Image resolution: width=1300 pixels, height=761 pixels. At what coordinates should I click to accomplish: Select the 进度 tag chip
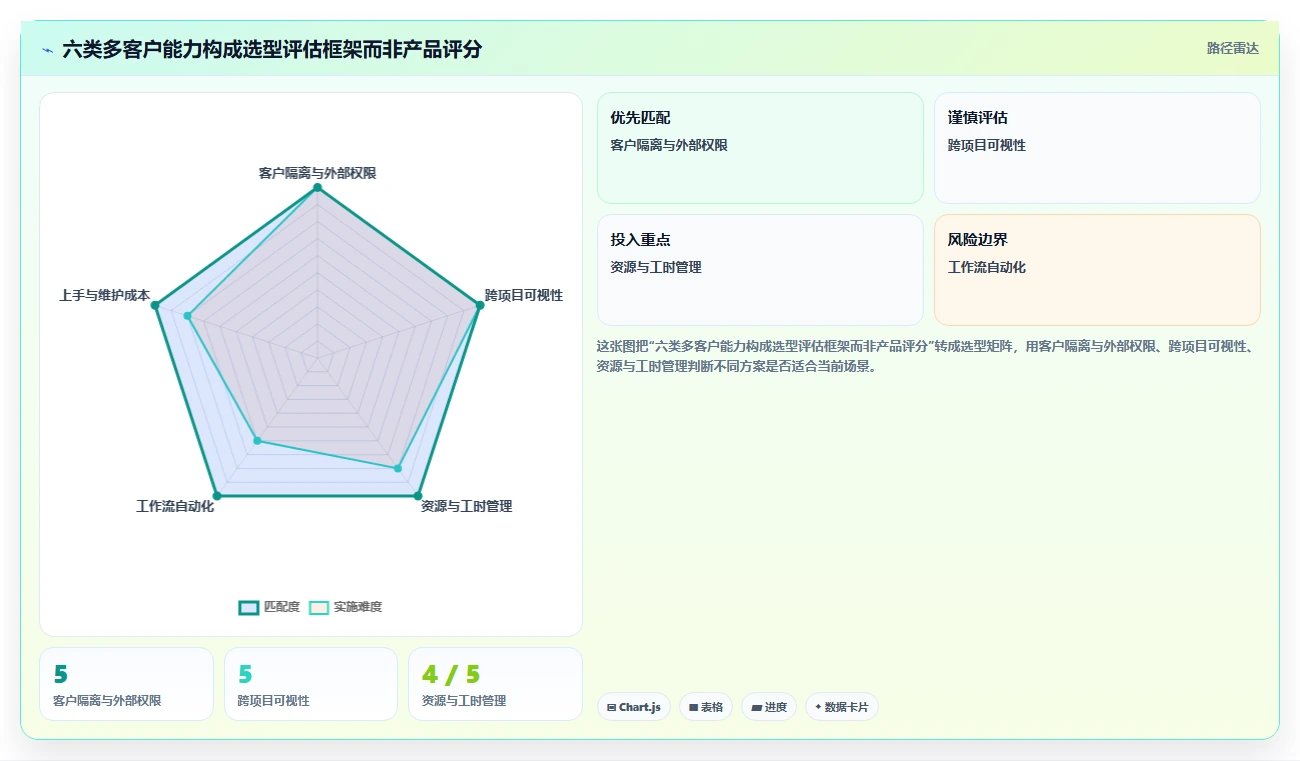pyautogui.click(x=769, y=707)
